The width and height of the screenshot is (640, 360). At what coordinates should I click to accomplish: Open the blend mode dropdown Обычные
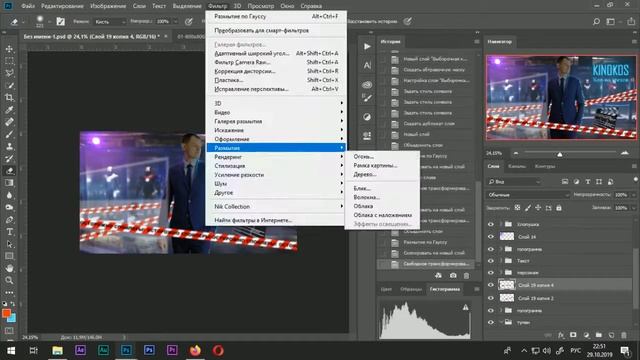528,195
